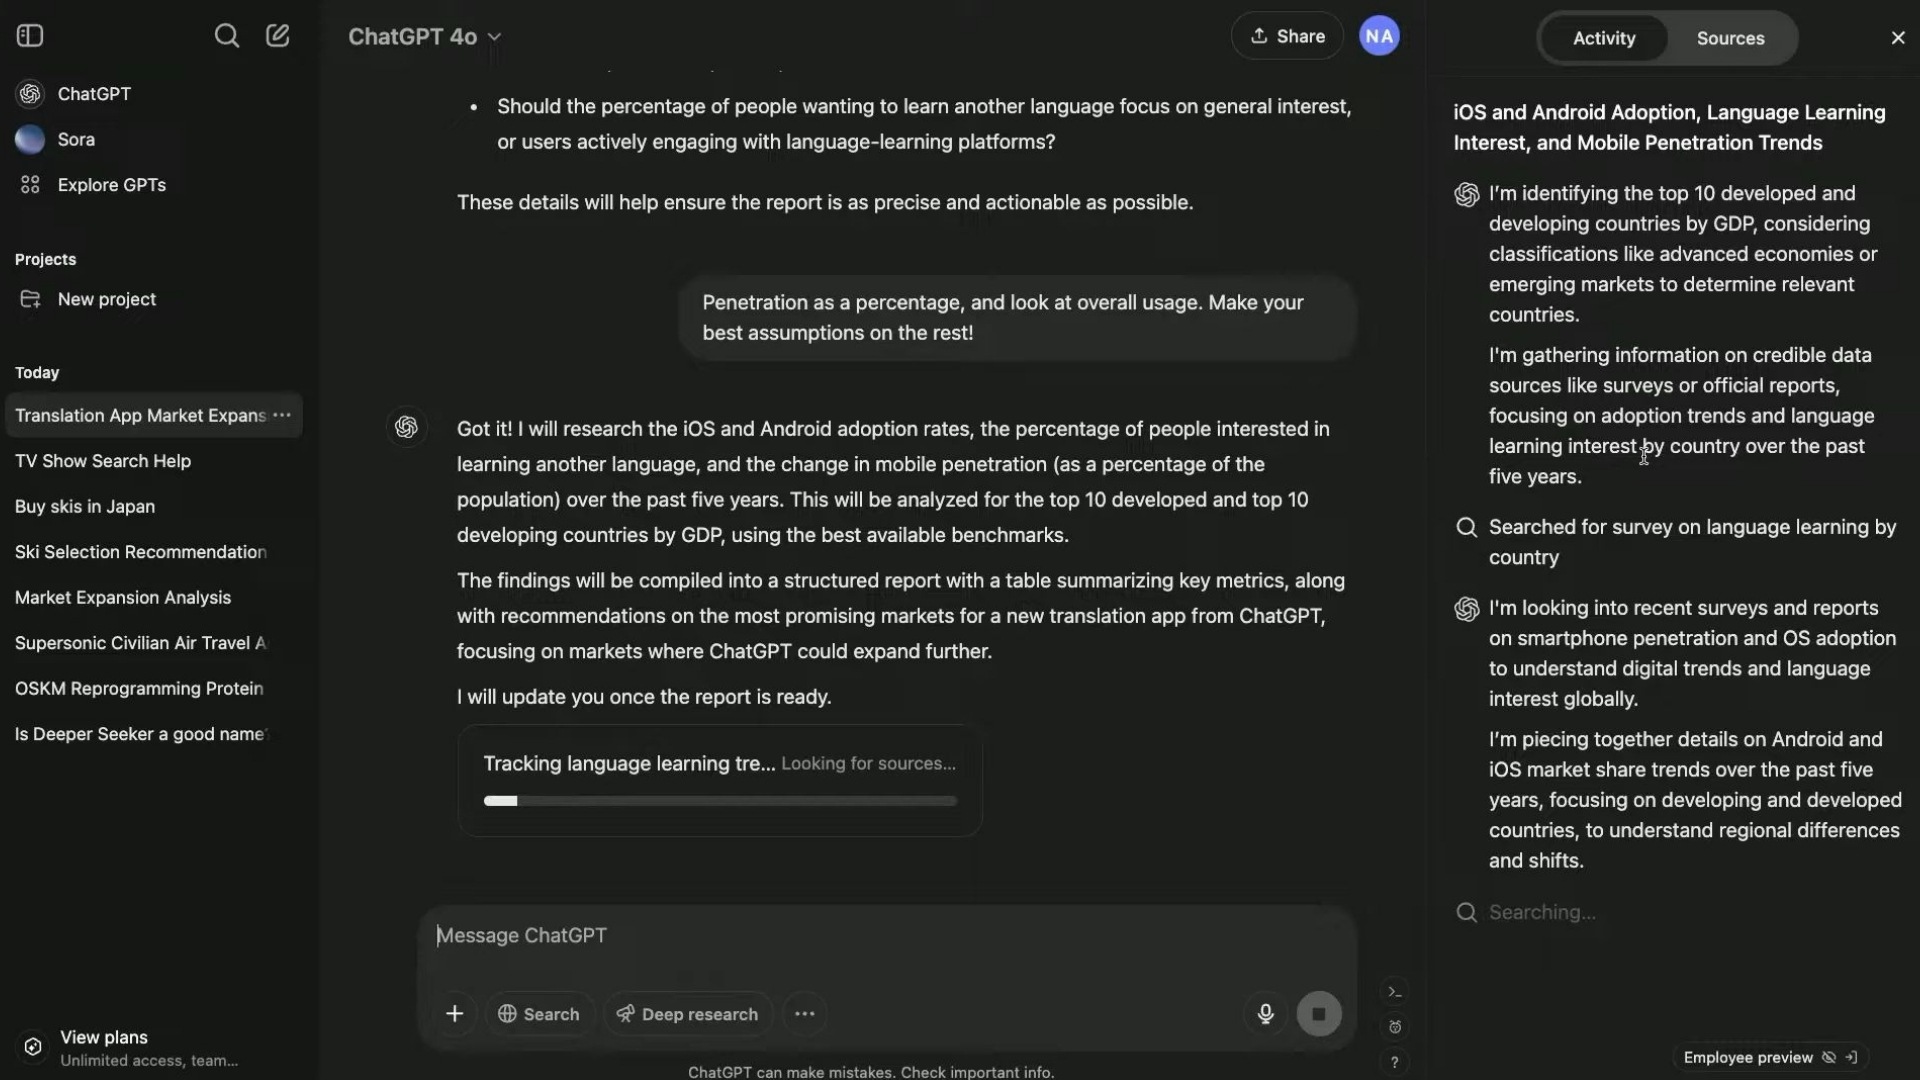Click the Sources panel close button
The width and height of the screenshot is (1920, 1080).
tap(1896, 37)
